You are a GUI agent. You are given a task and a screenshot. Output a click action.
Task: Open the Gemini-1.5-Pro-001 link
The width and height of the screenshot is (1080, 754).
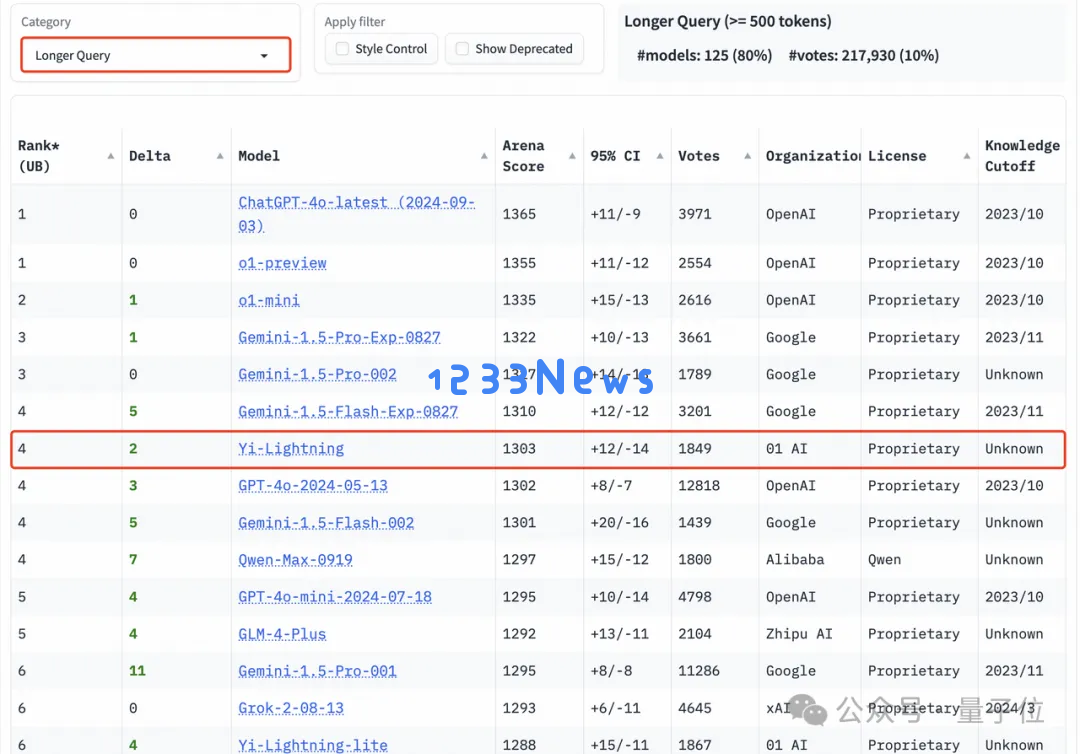pos(317,671)
